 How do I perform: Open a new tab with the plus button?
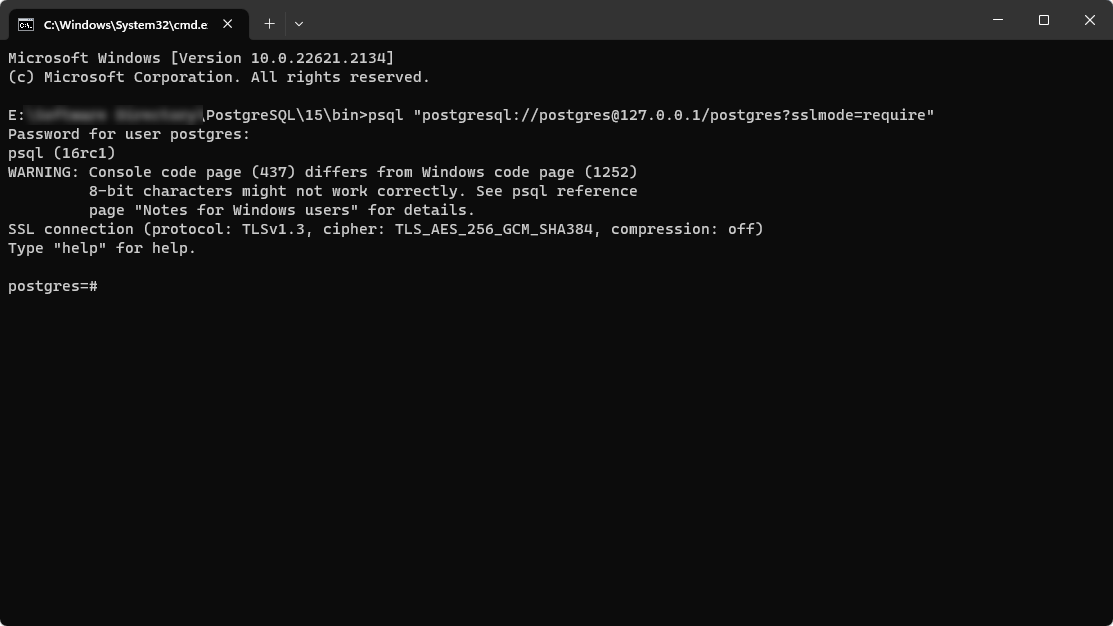tap(268, 23)
